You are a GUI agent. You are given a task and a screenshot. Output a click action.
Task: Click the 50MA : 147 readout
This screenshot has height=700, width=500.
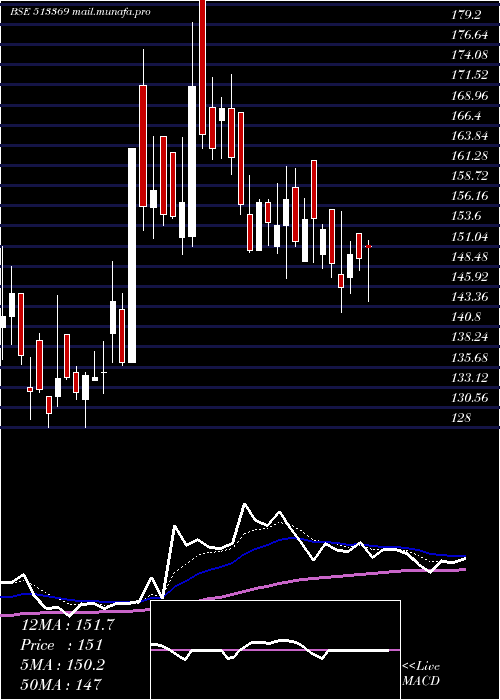(61, 684)
